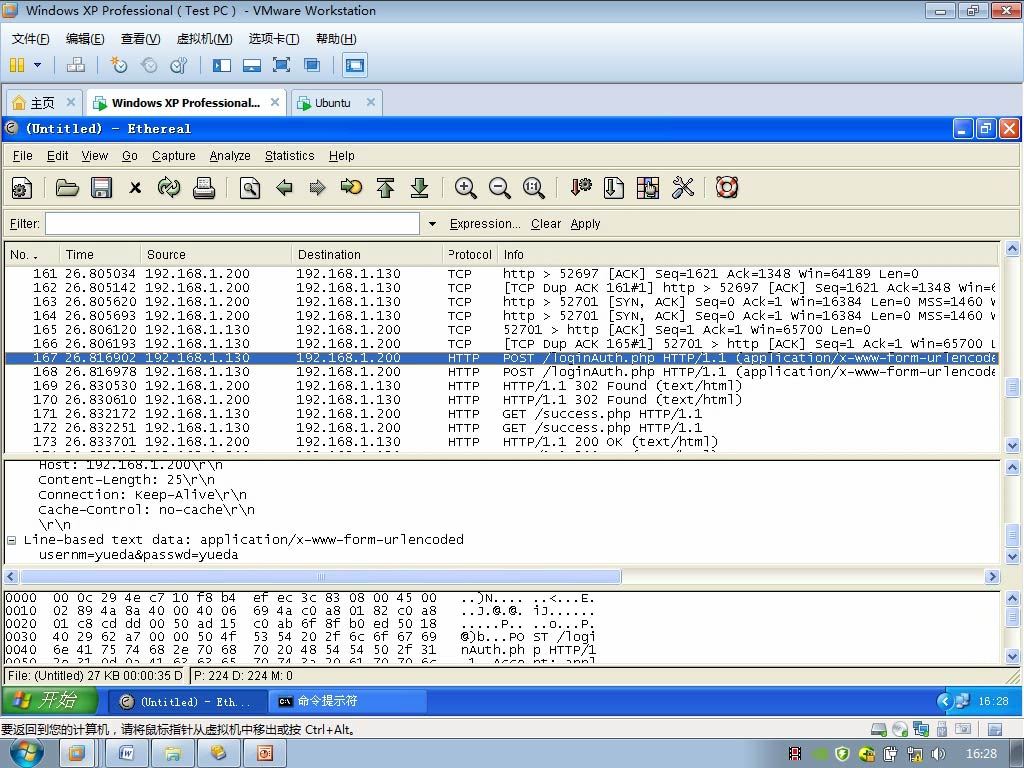This screenshot has width=1024, height=768.
Task: Take a VMware snapshot icon
Action: (x=119, y=65)
